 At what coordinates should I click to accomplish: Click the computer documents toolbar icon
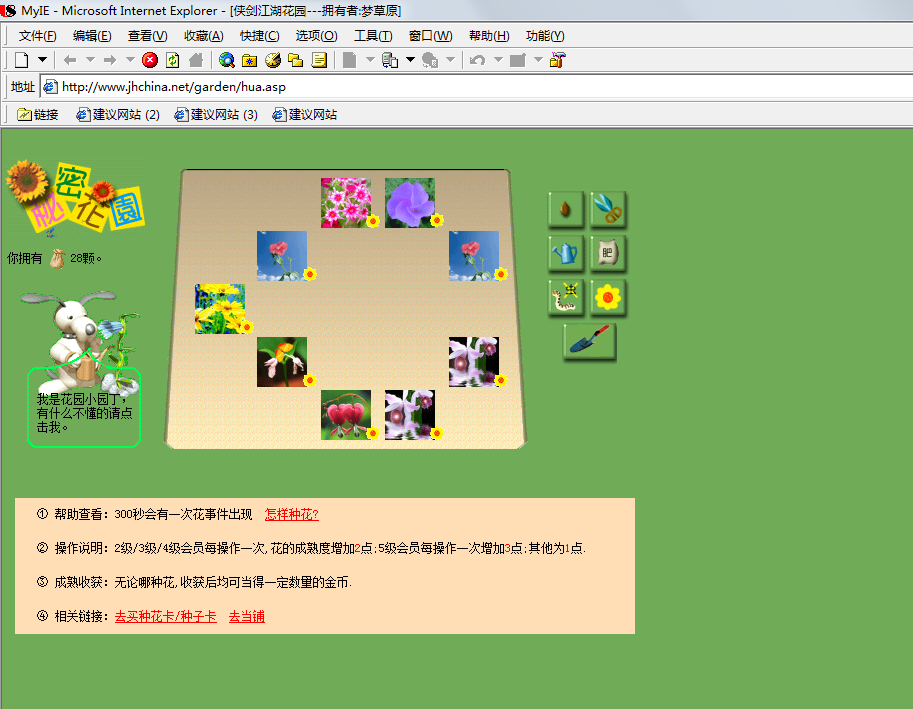(x=390, y=60)
